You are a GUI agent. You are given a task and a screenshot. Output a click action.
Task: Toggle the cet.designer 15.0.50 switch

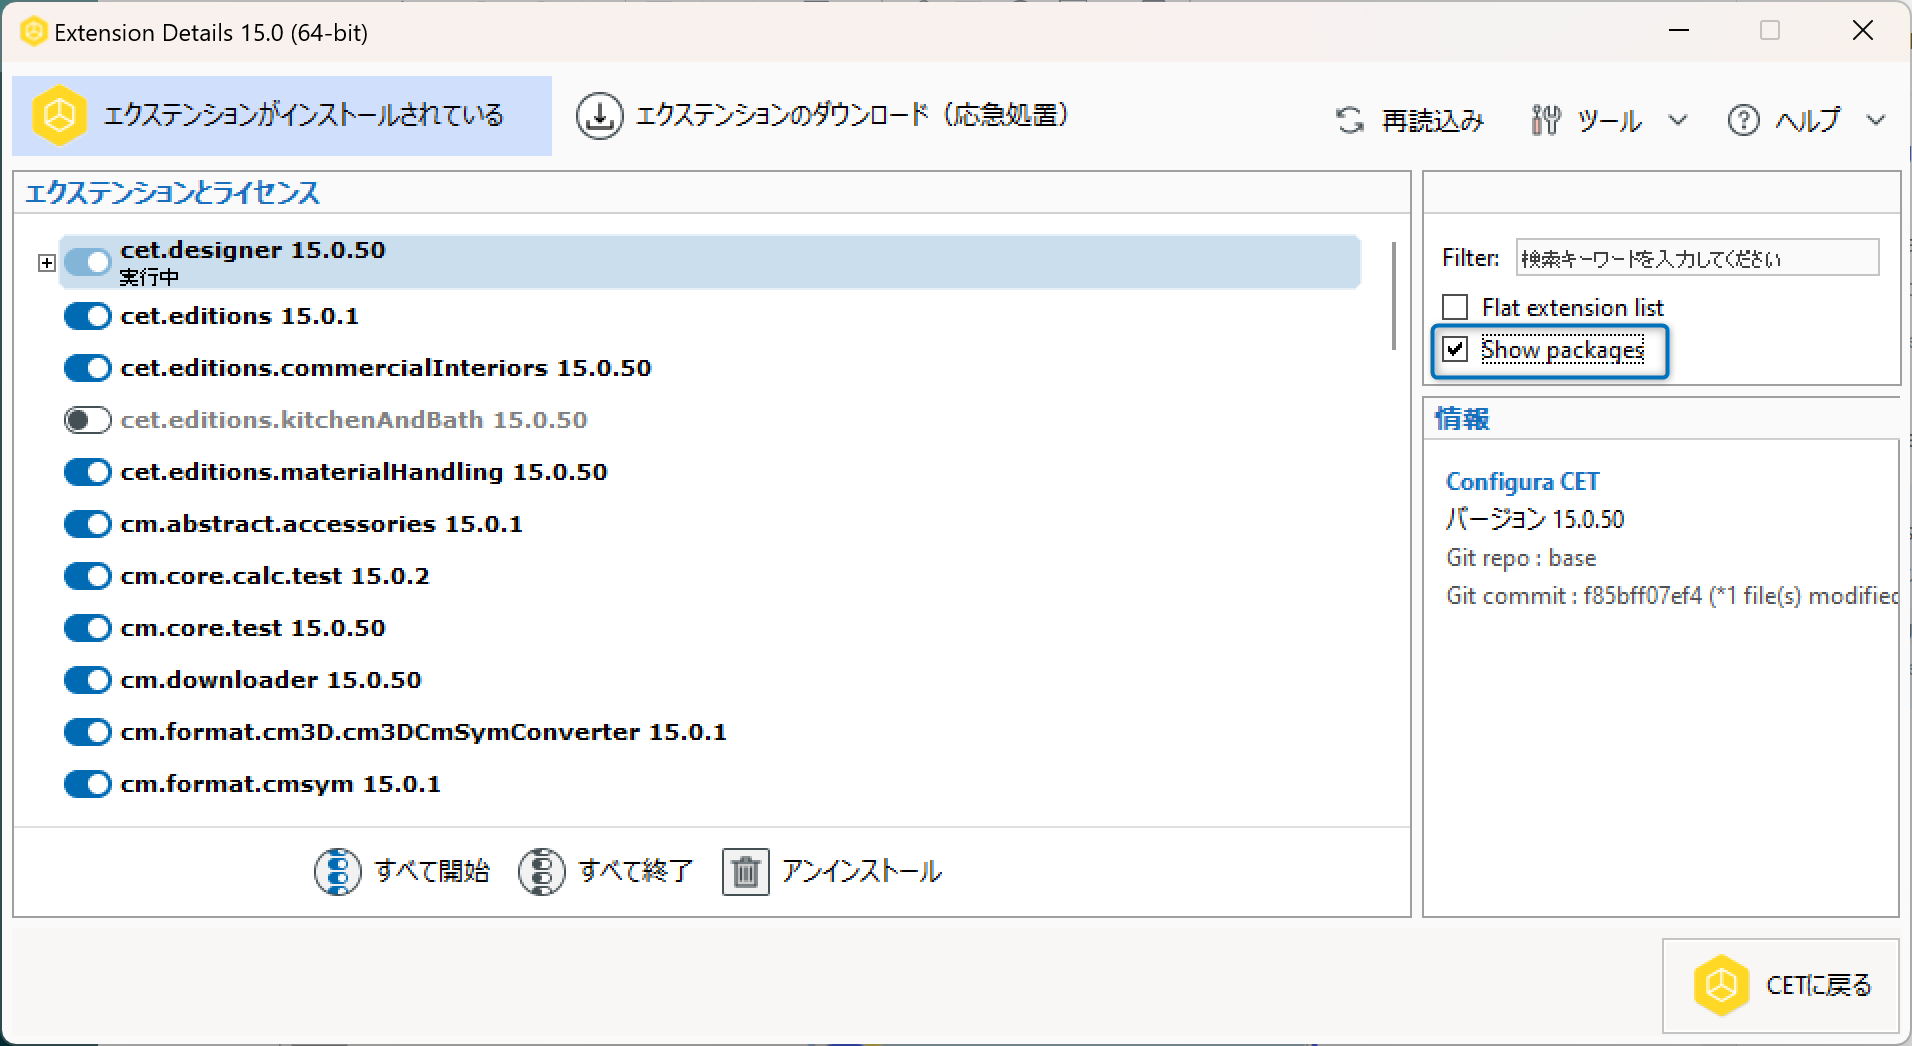pyautogui.click(x=87, y=263)
